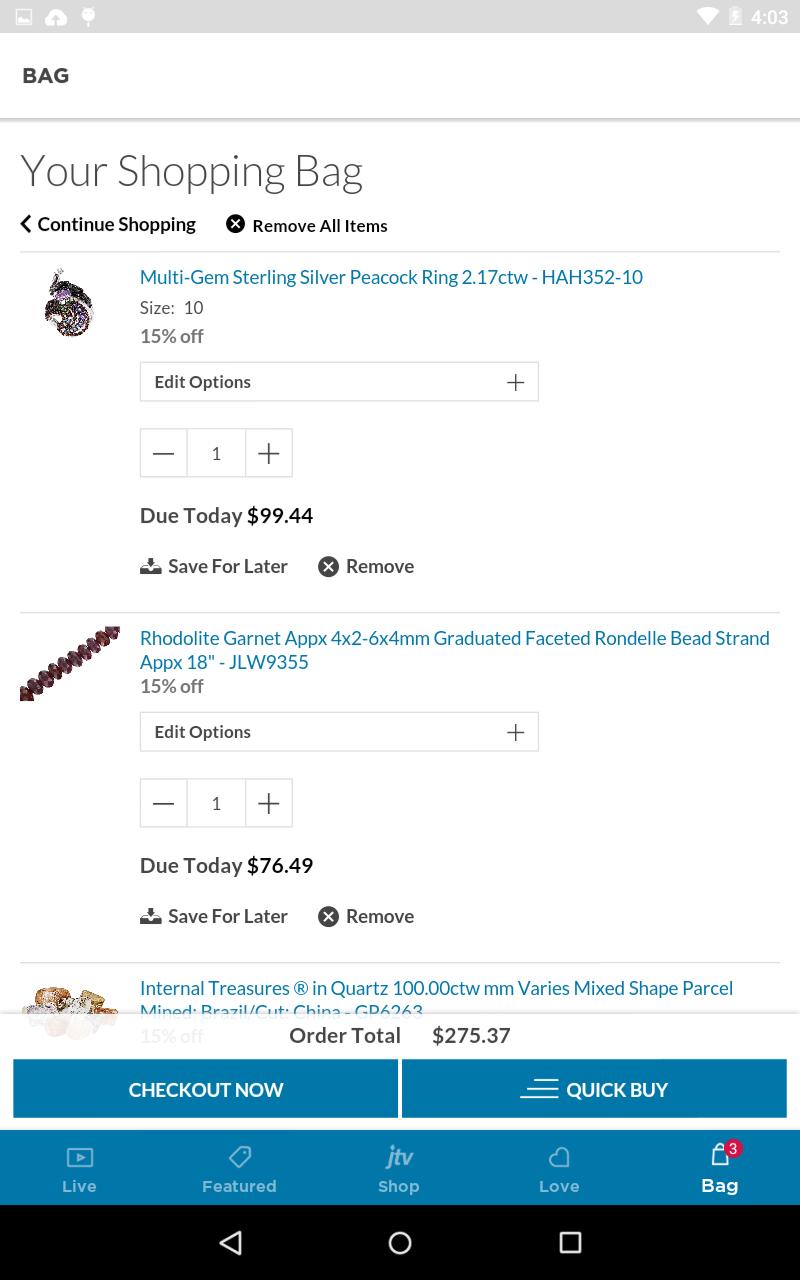Expand Edit Options for Rhodolite Garnet strand
800x1280 pixels.
tap(339, 732)
